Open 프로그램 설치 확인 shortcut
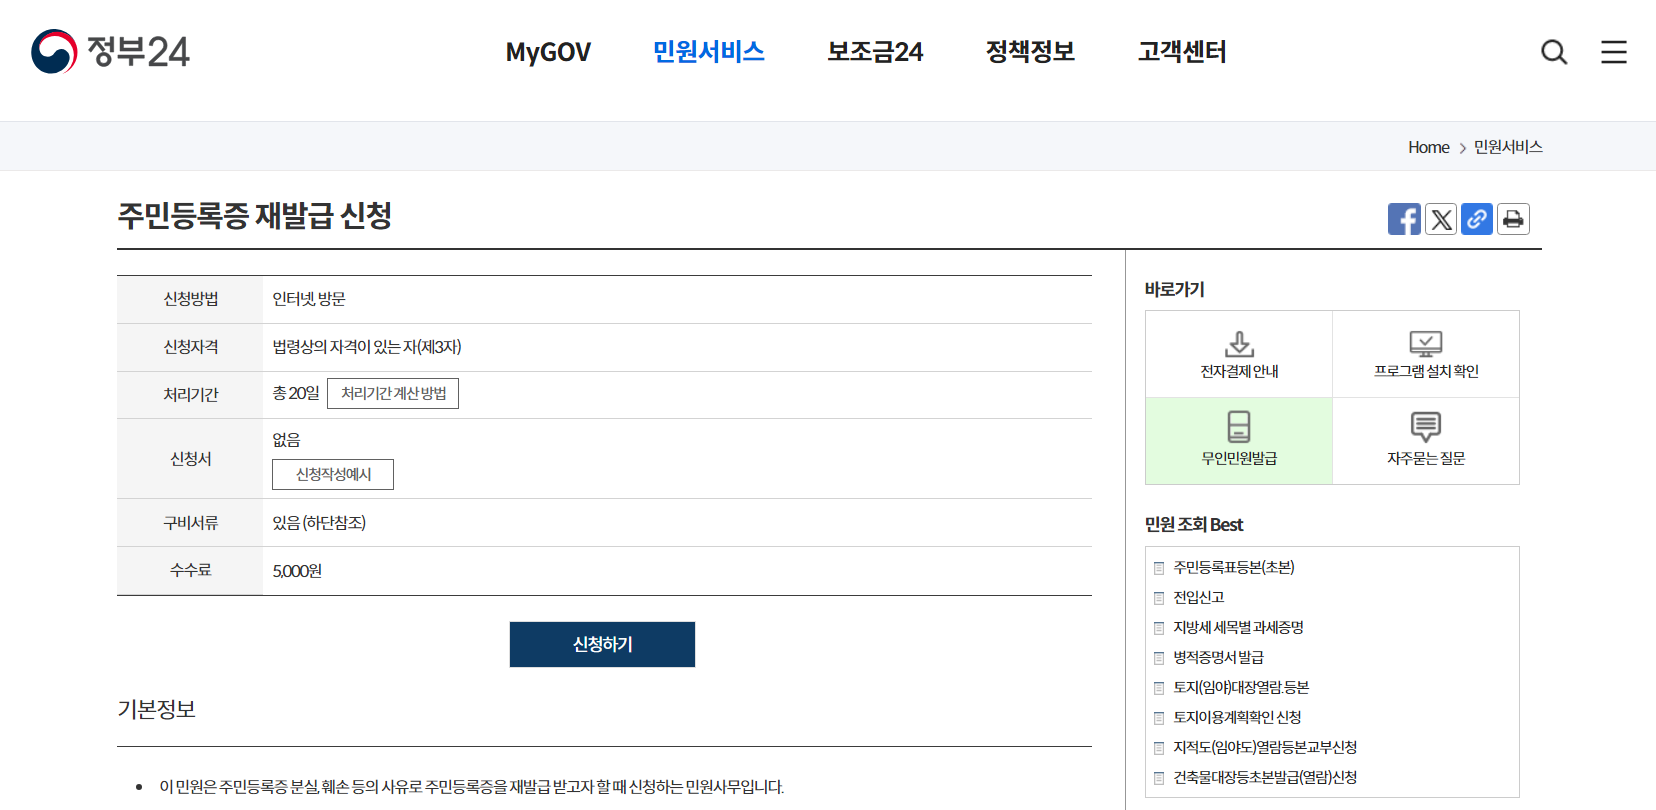 1426,354
